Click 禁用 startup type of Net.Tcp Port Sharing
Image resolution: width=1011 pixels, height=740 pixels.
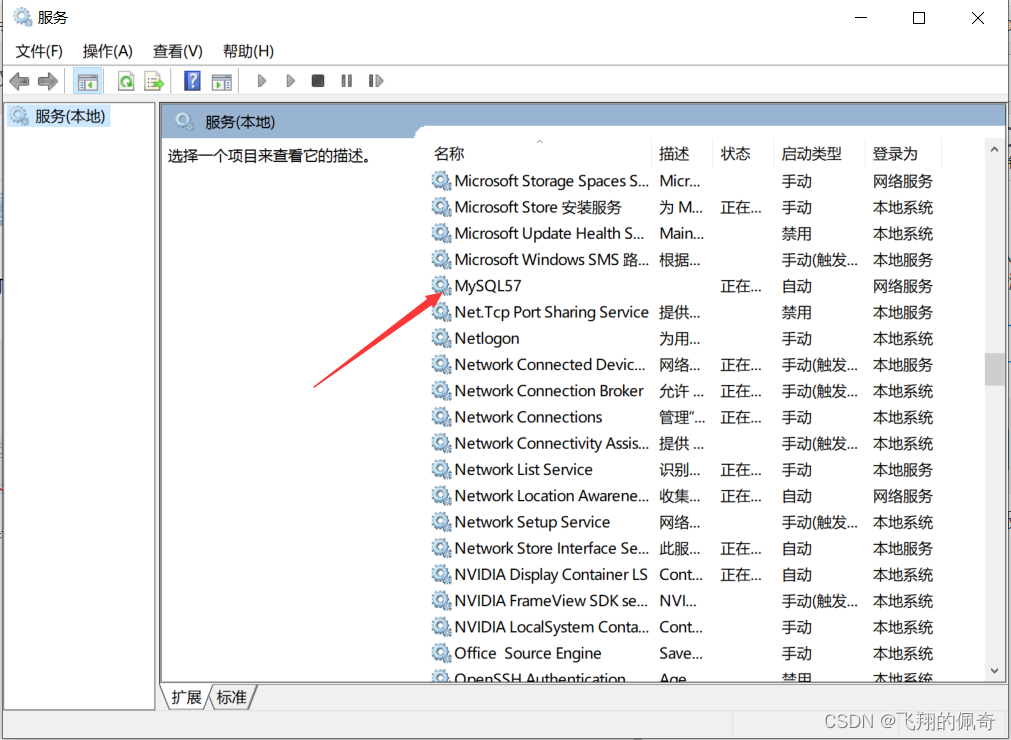[x=797, y=313]
